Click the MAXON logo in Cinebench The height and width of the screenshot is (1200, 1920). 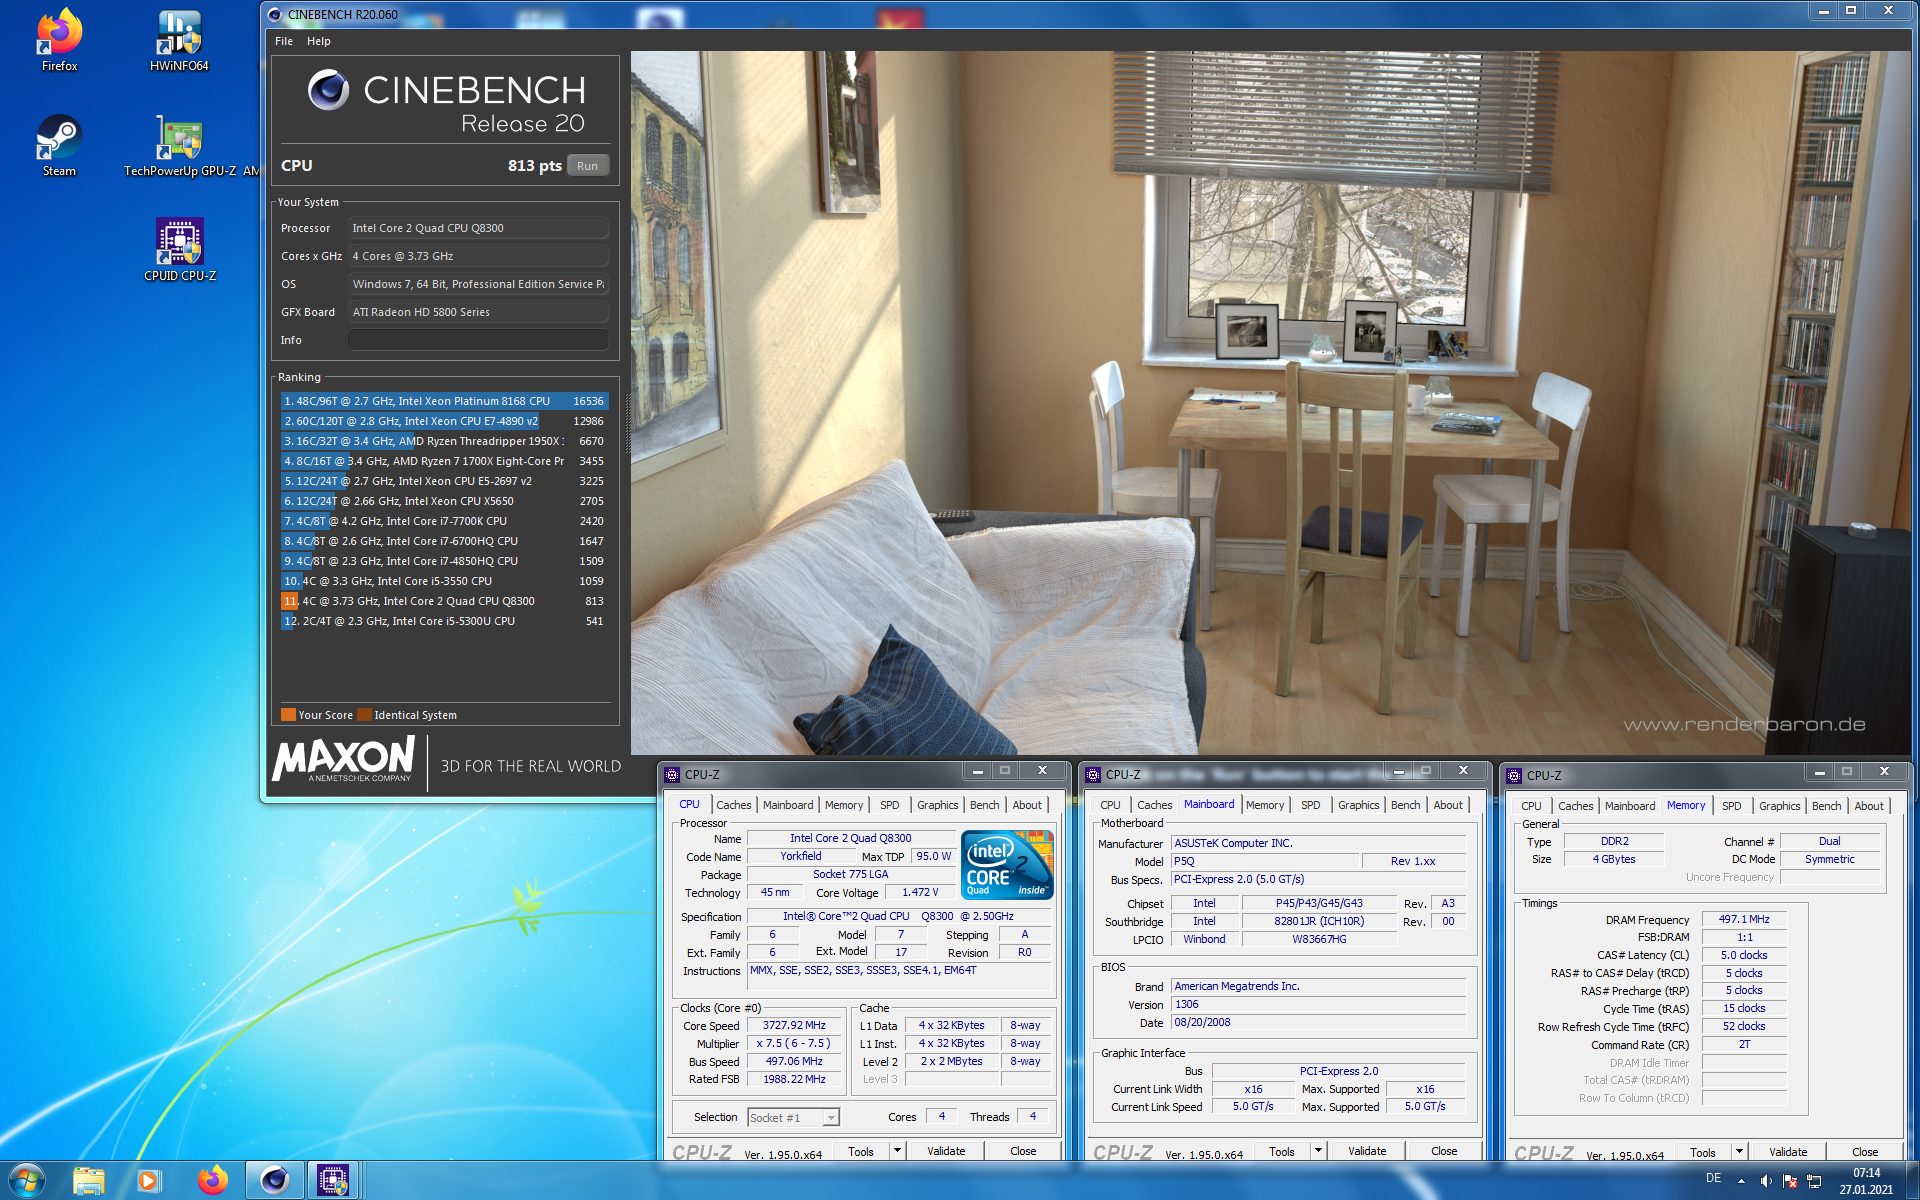(x=344, y=760)
